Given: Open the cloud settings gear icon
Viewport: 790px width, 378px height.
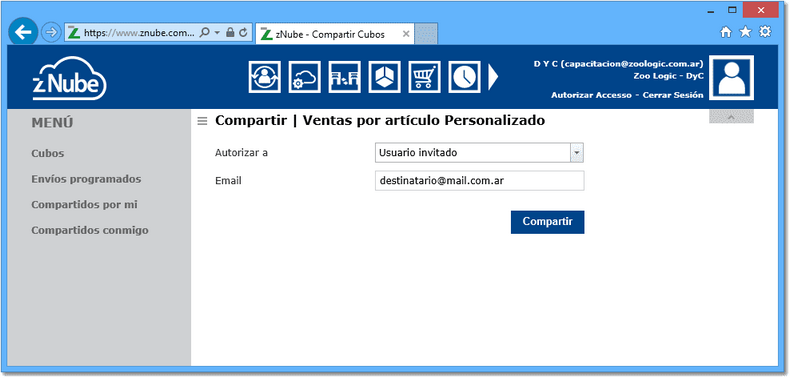Looking at the screenshot, I should tap(304, 77).
